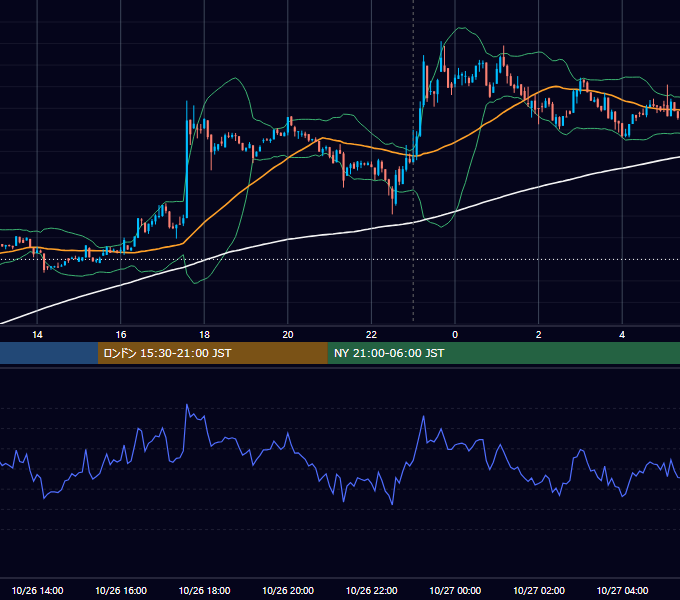
Task: Click the 10/27 02:00 date label
Action: click(539, 590)
